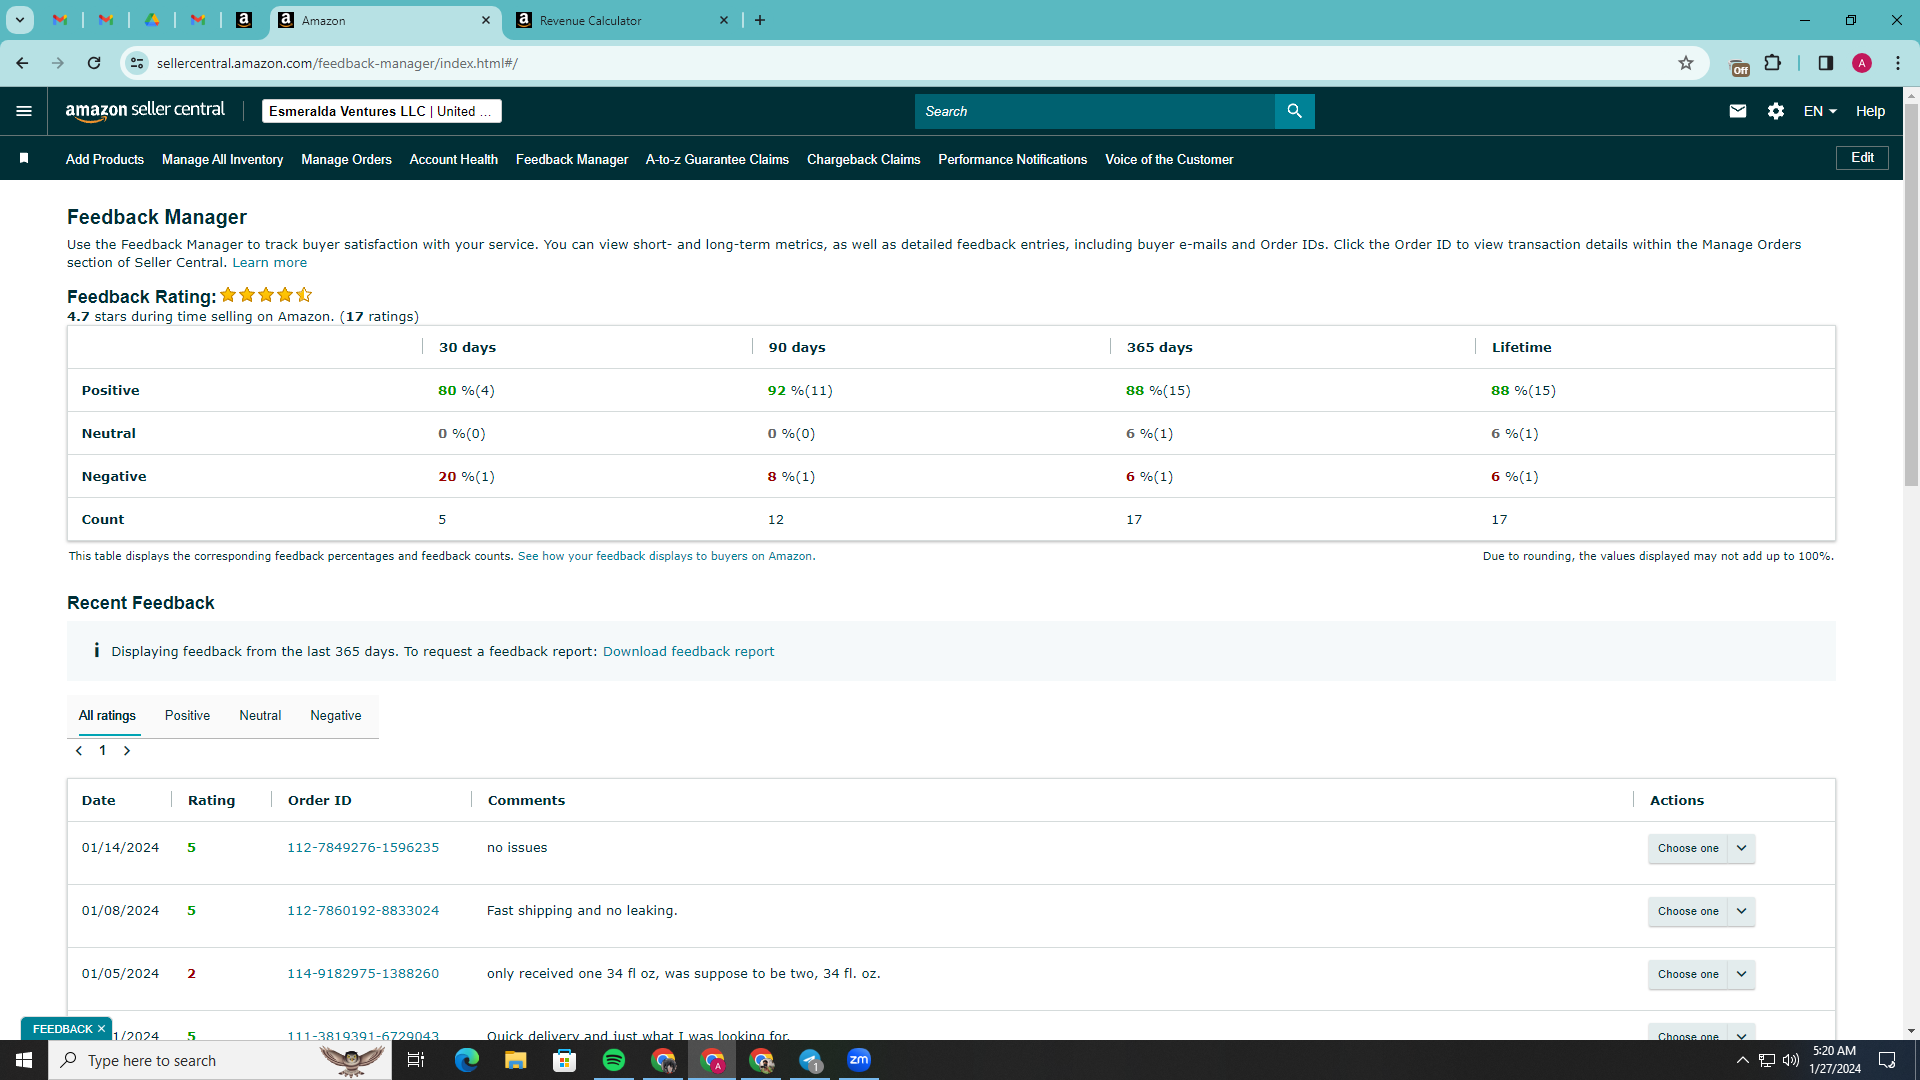Open the messages envelope icon
Image resolution: width=1920 pixels, height=1080 pixels.
tap(1737, 111)
